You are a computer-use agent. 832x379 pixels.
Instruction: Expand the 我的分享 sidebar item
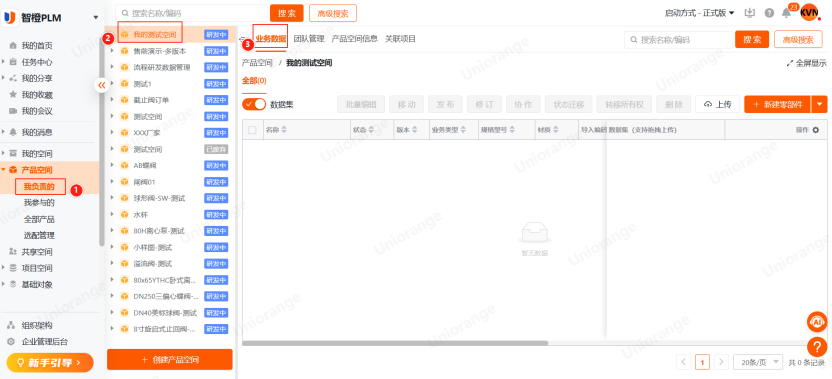[x=4, y=79]
